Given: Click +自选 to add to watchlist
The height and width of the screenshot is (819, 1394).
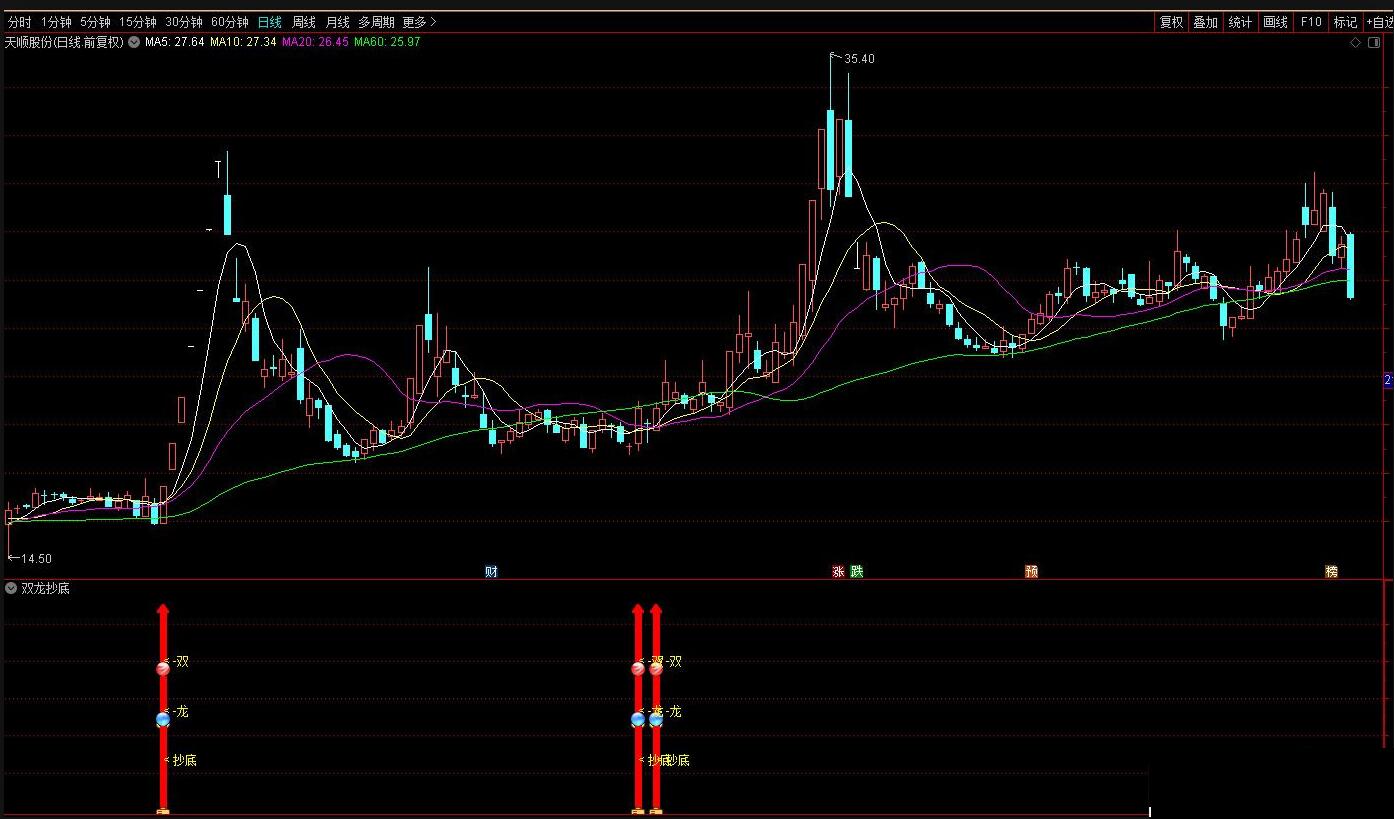Looking at the screenshot, I should tap(1379, 22).
